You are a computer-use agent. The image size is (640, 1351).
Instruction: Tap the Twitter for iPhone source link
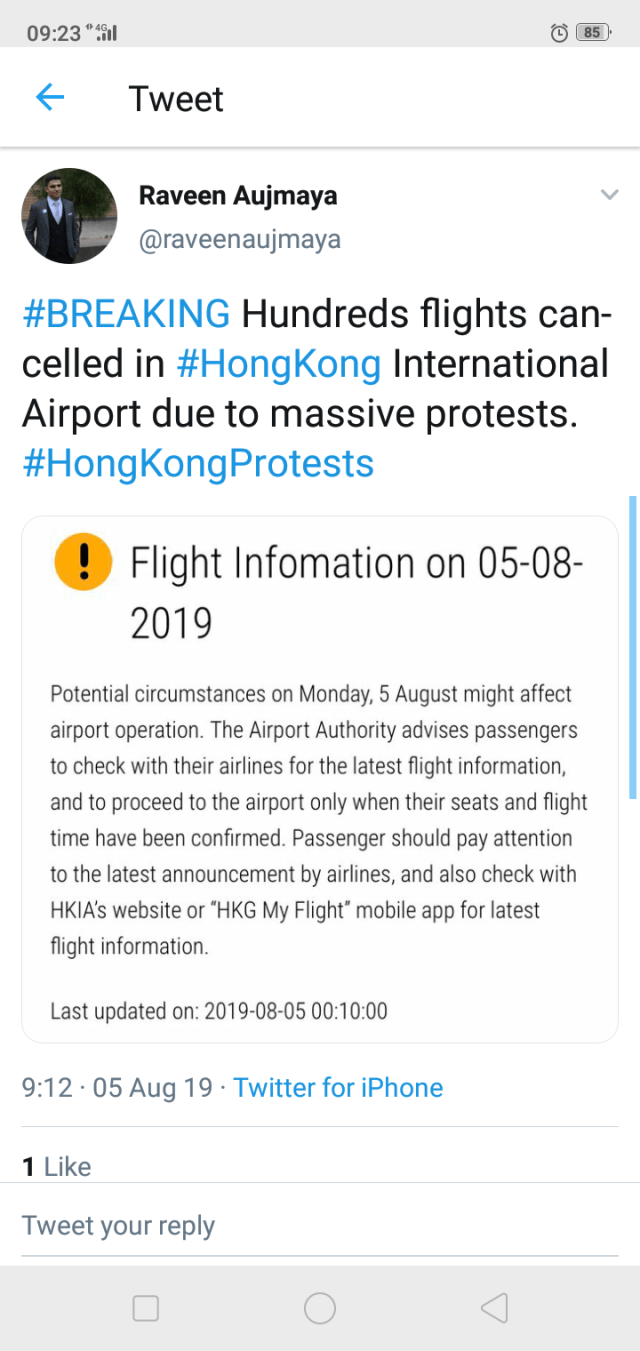338,1088
